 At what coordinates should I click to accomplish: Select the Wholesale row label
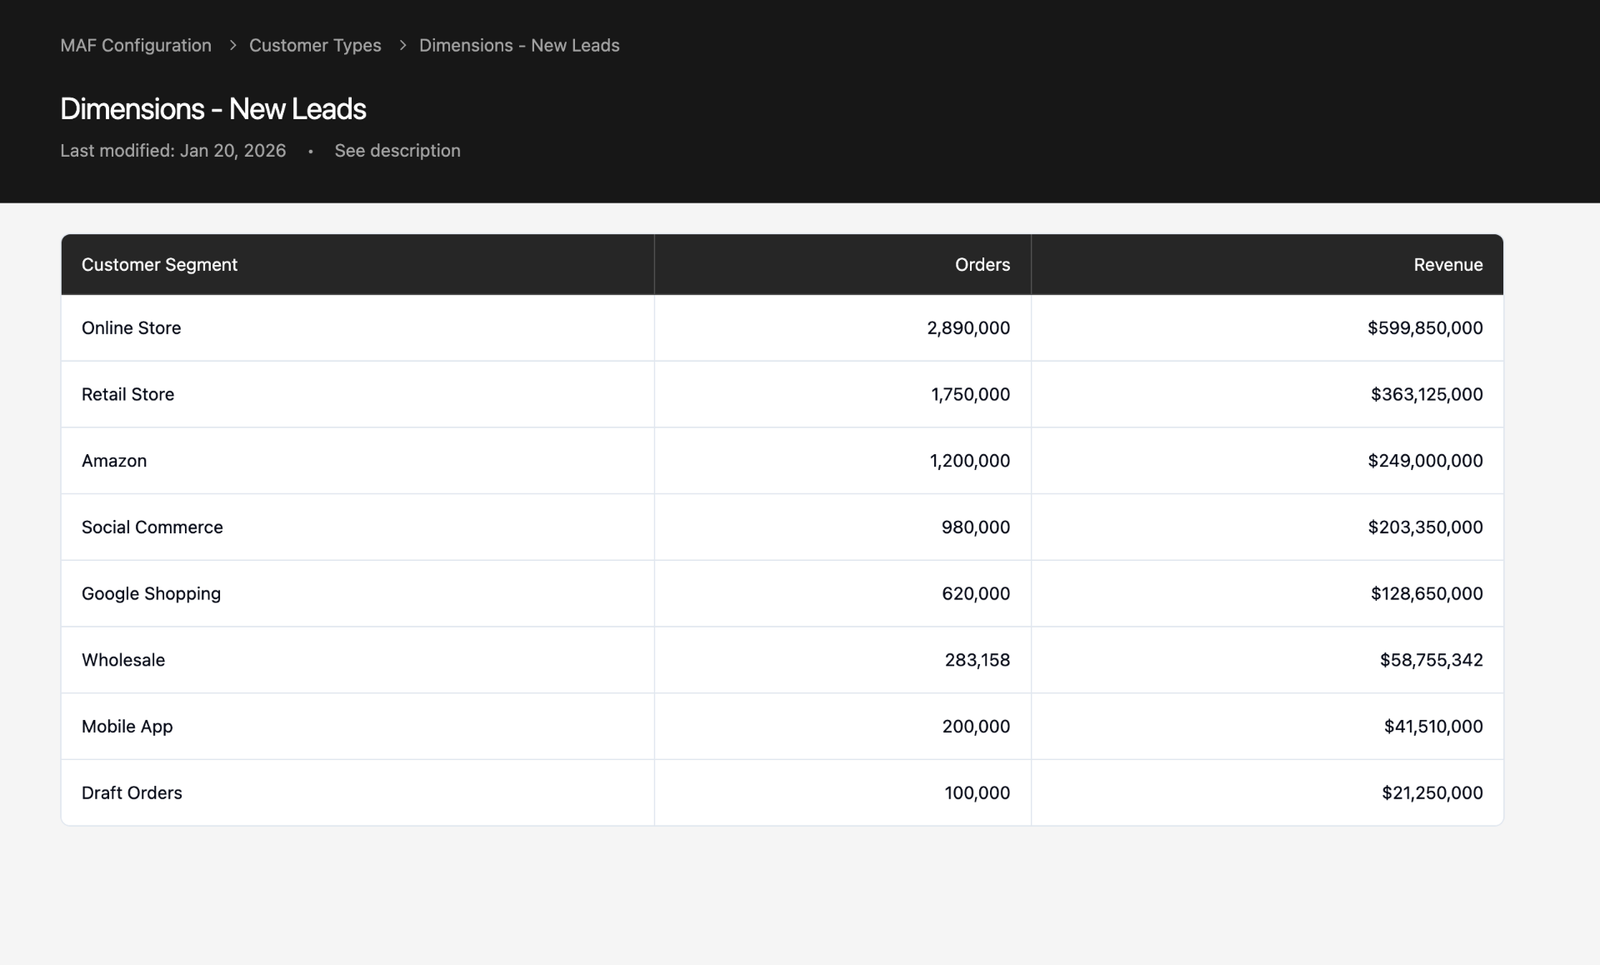[x=123, y=660]
